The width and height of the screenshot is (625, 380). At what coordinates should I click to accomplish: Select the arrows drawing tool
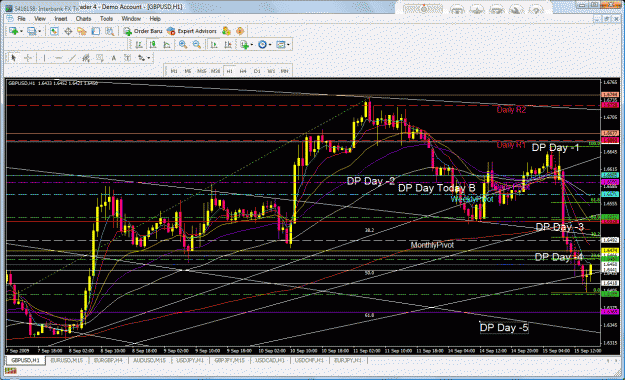pos(141,58)
